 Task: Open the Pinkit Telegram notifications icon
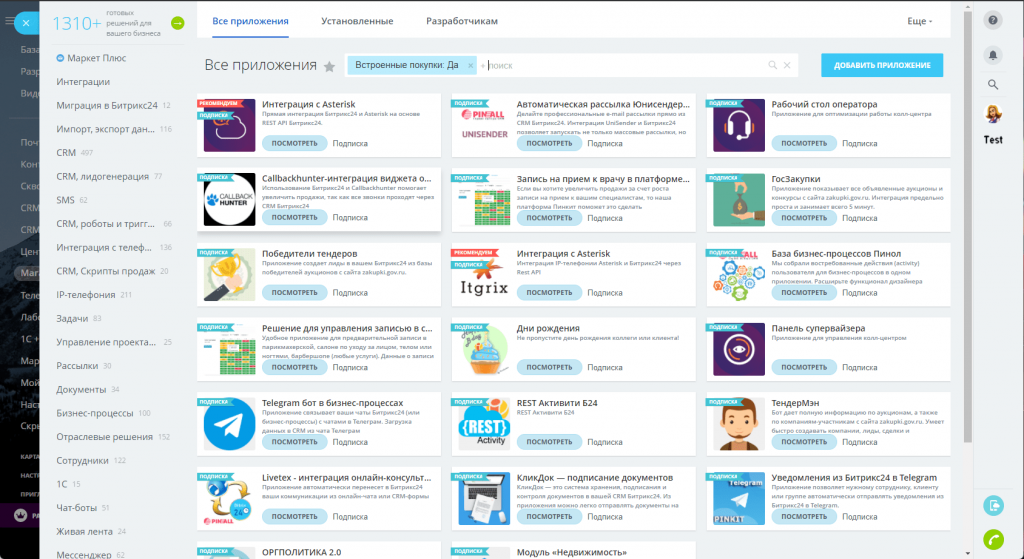739,498
